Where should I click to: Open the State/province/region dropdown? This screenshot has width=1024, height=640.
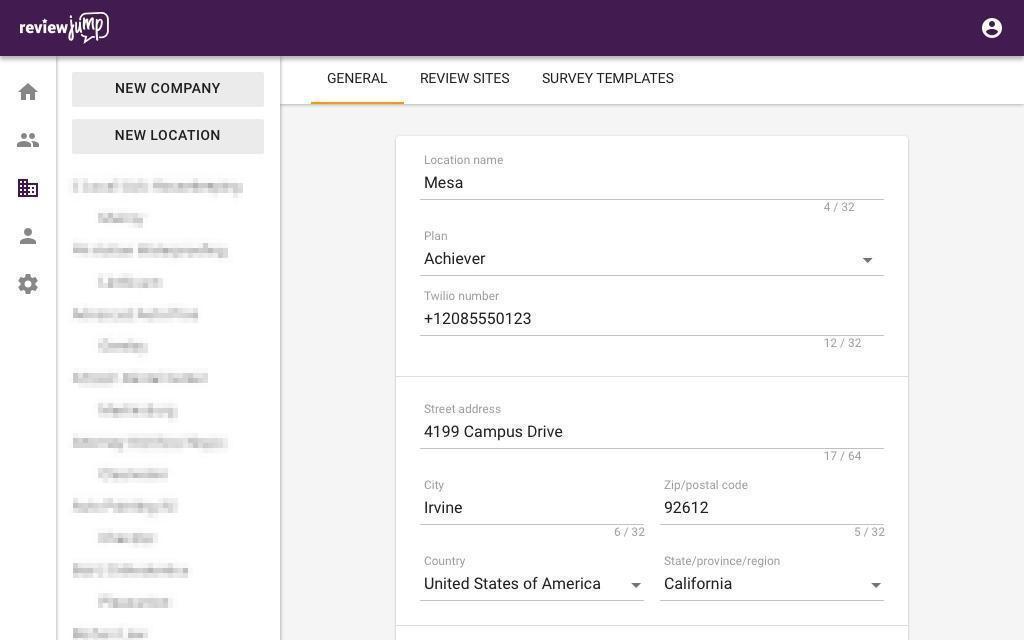tap(772, 584)
